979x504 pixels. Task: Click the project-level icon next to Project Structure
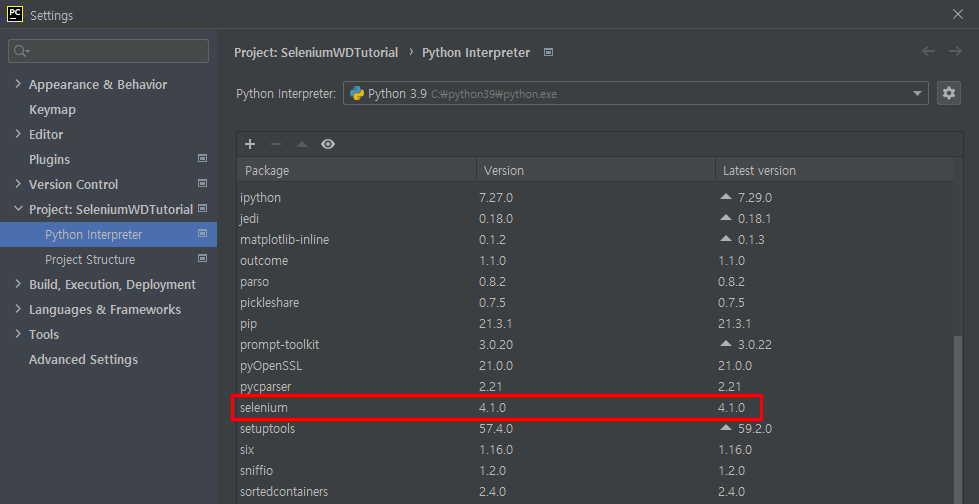pos(202,259)
